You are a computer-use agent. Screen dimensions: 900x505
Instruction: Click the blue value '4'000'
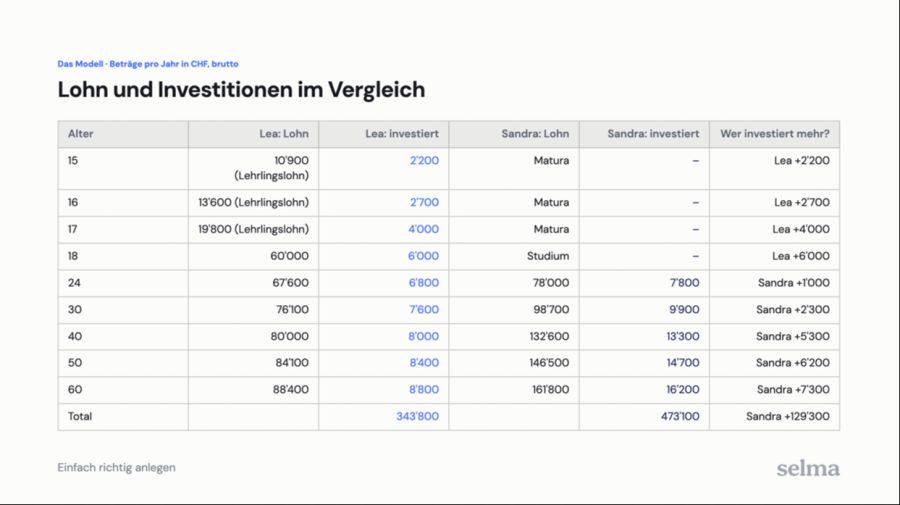(424, 229)
